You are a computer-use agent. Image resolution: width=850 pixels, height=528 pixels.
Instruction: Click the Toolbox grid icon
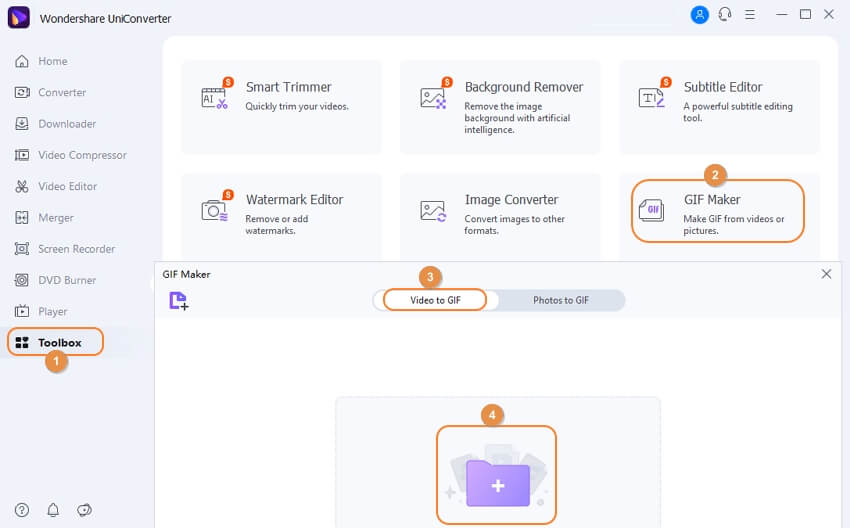(x=22, y=343)
